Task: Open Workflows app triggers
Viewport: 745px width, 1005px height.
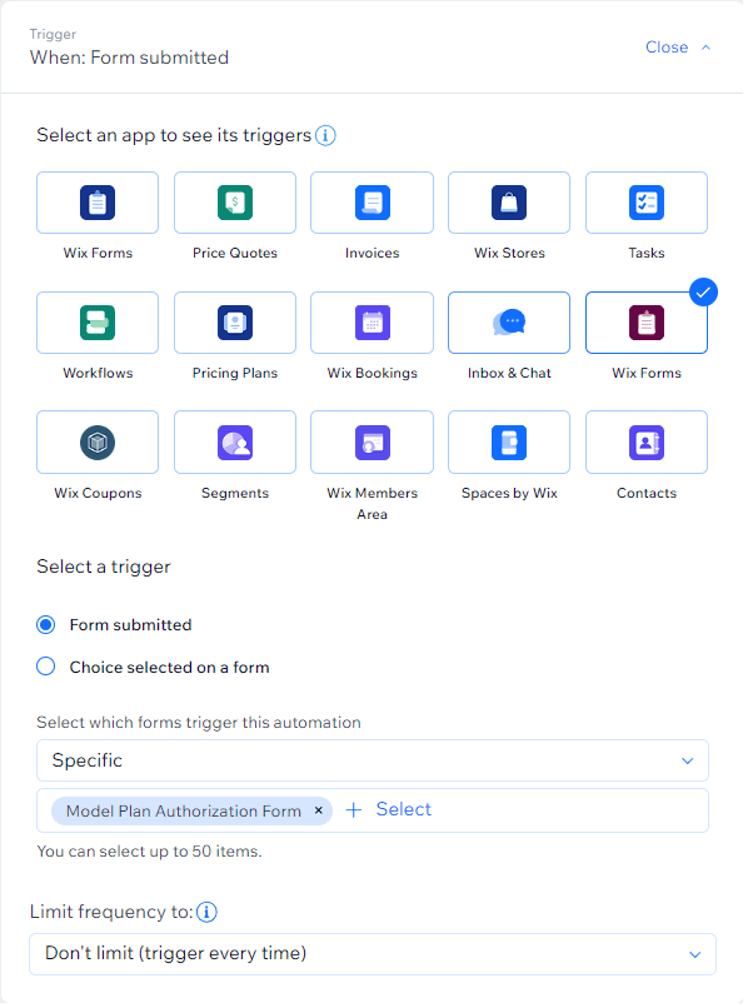Action: click(x=97, y=322)
